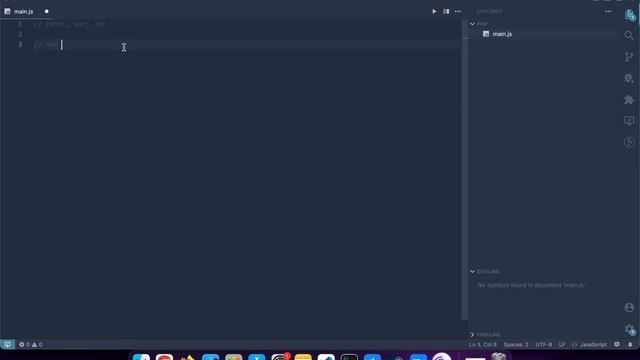
Task: Open the Source Control view
Action: (x=629, y=57)
